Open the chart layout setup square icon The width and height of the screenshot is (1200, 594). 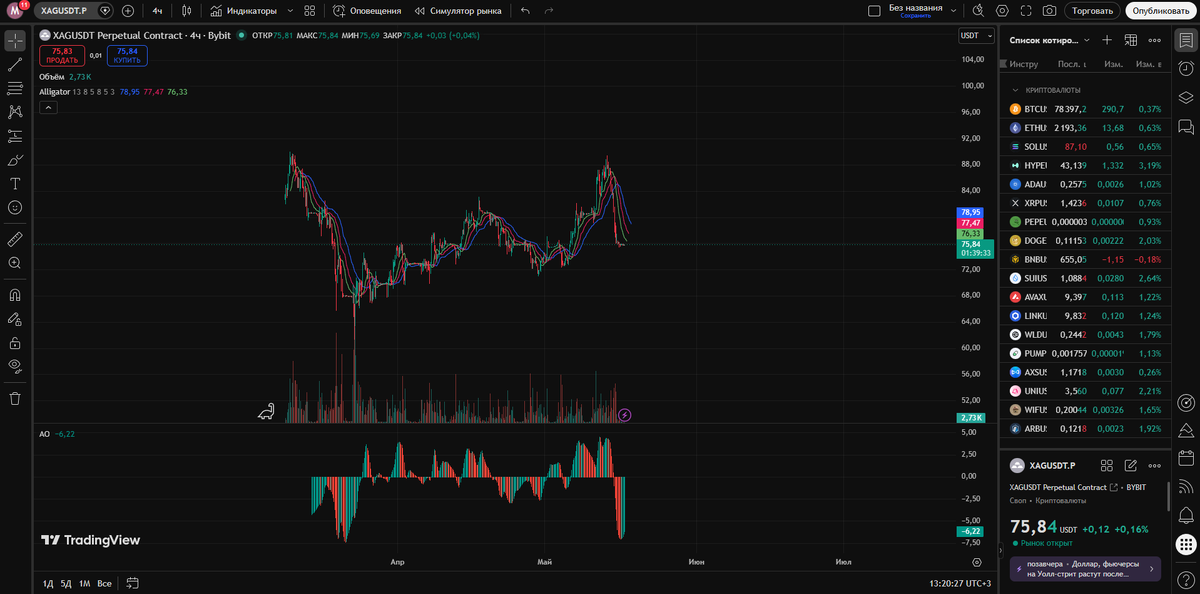point(875,11)
